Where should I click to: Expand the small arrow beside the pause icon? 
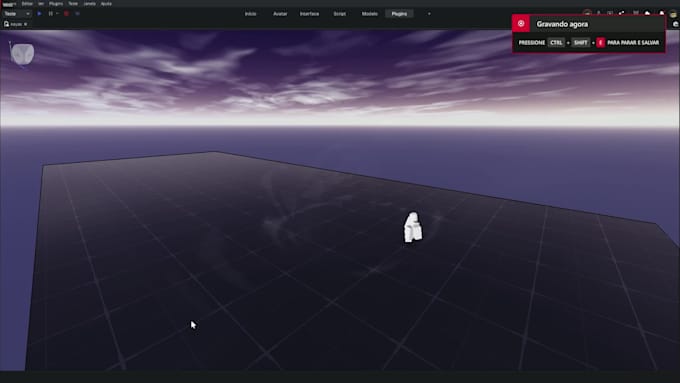pyautogui.click(x=57, y=14)
